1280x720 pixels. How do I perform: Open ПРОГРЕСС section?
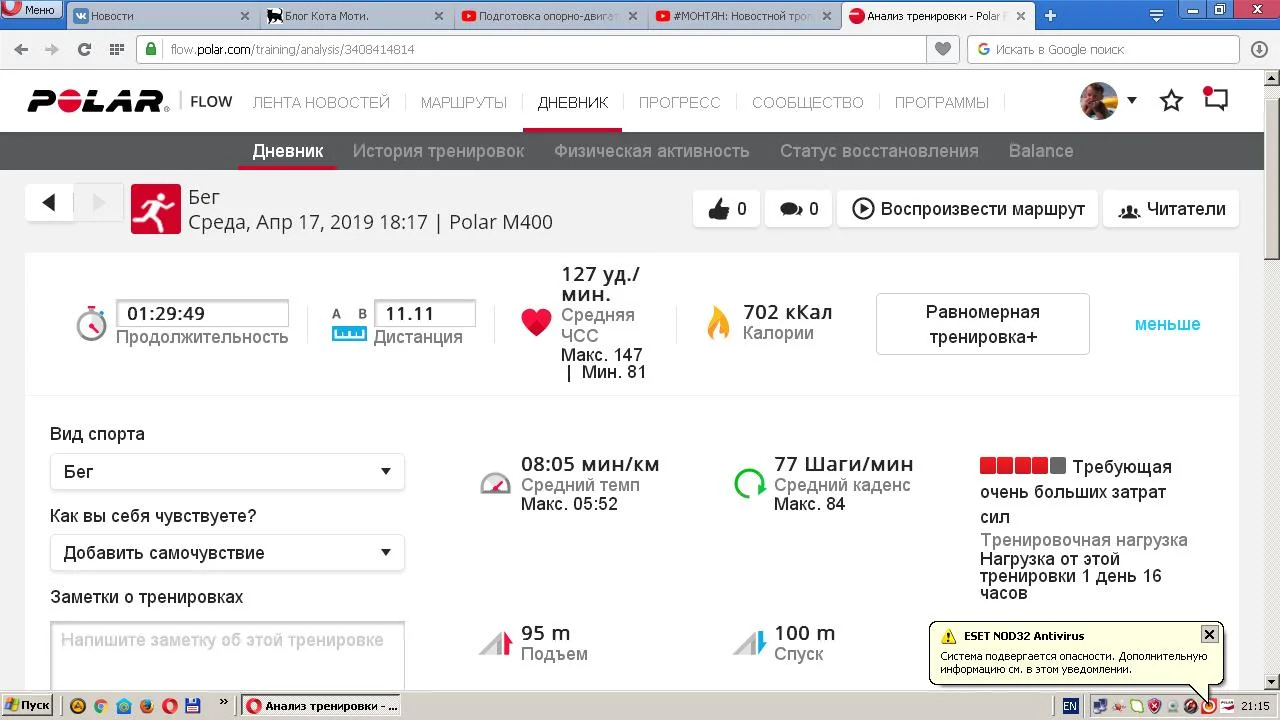coord(679,102)
